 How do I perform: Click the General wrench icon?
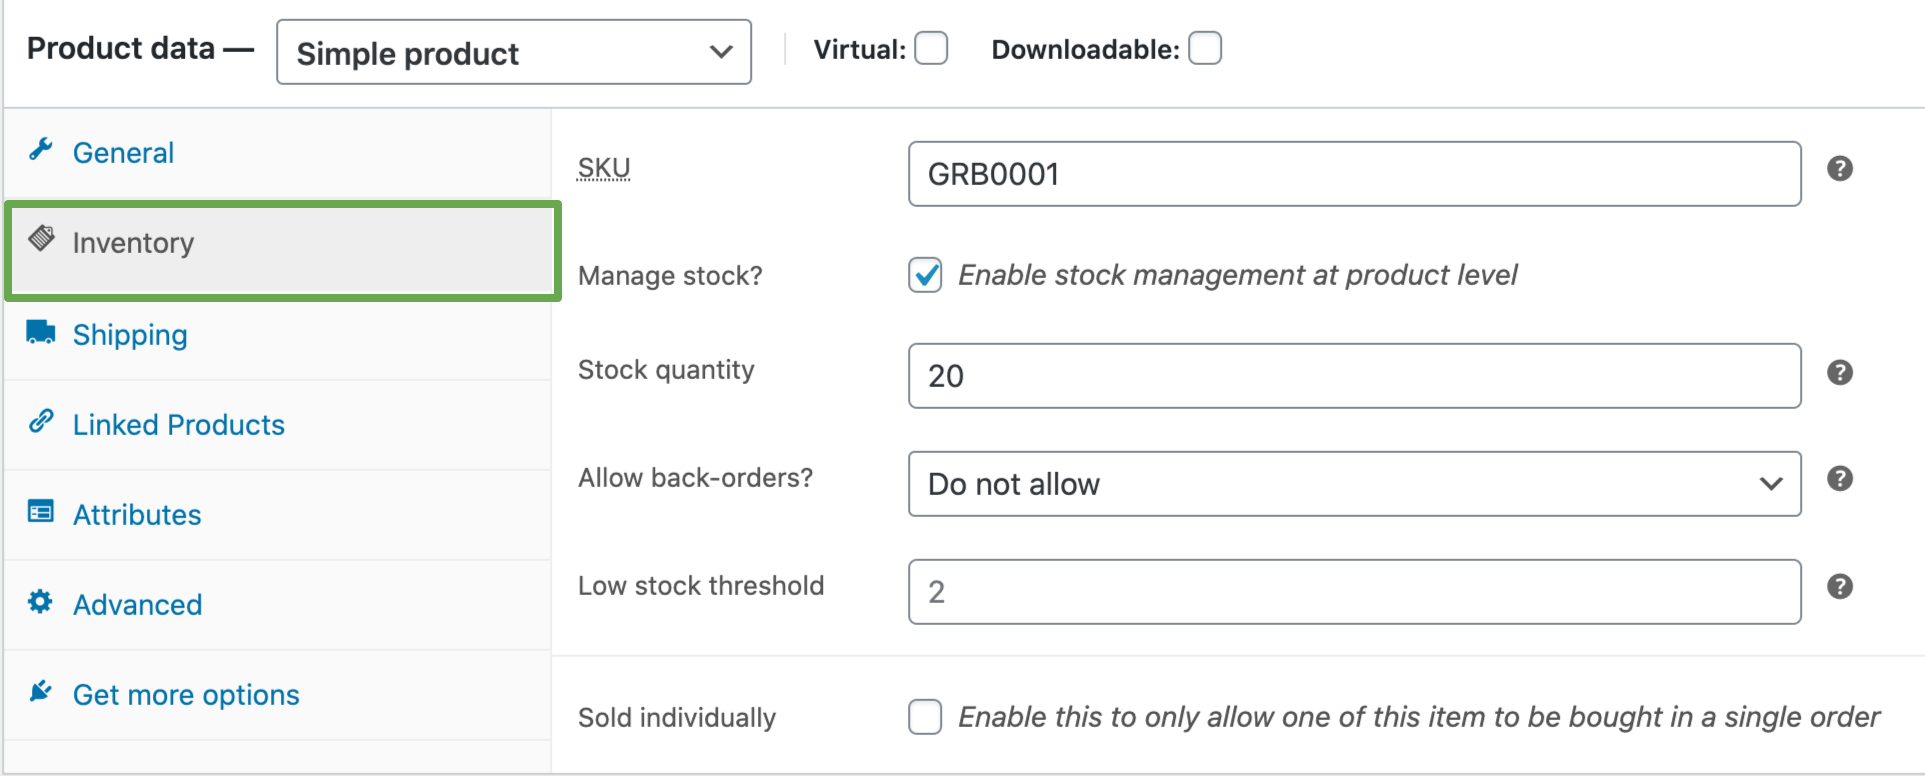(x=41, y=150)
